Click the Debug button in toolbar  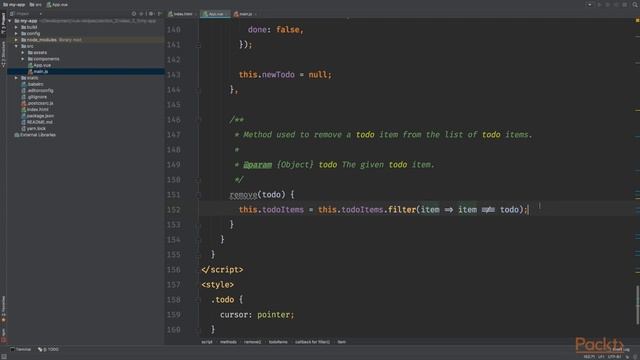click(608, 4)
